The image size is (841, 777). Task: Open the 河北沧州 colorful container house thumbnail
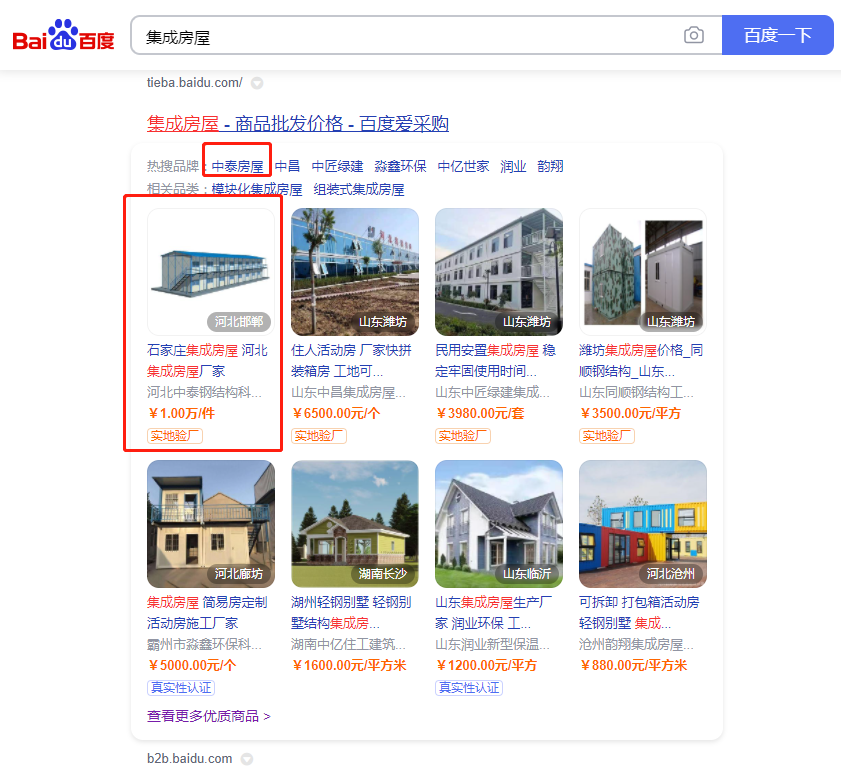643,523
